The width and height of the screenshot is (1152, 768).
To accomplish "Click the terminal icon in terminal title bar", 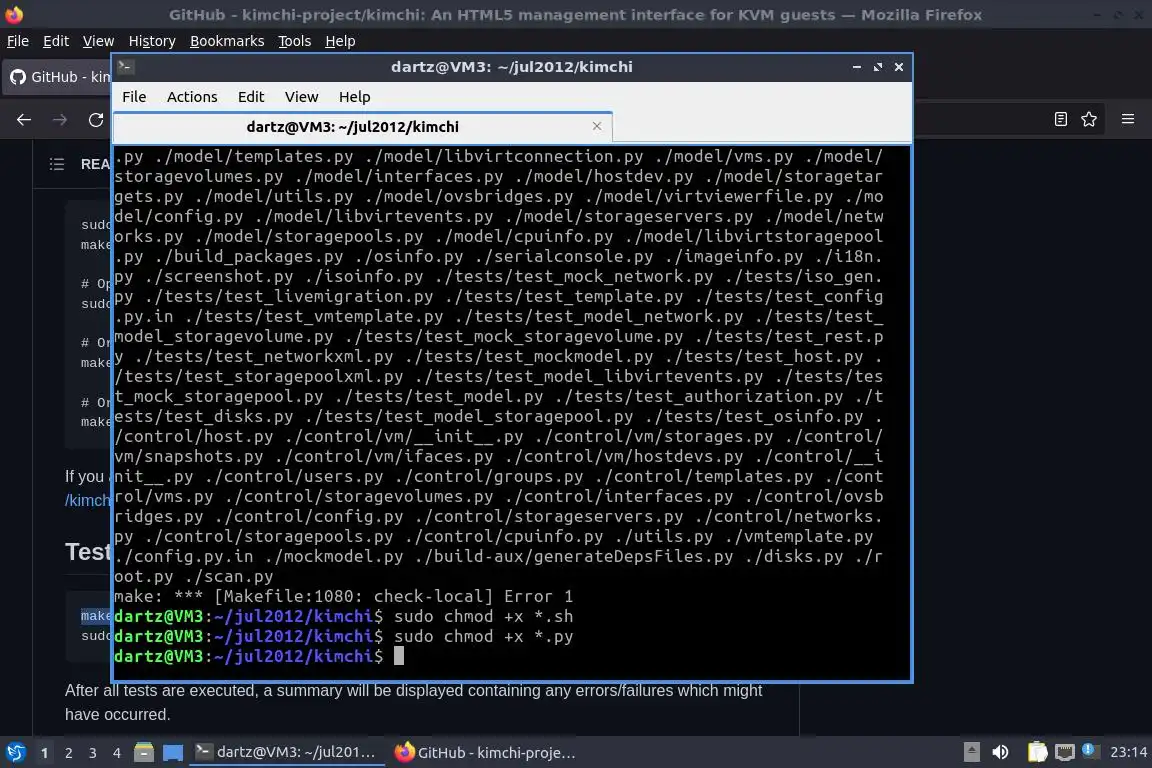I will click(x=125, y=67).
